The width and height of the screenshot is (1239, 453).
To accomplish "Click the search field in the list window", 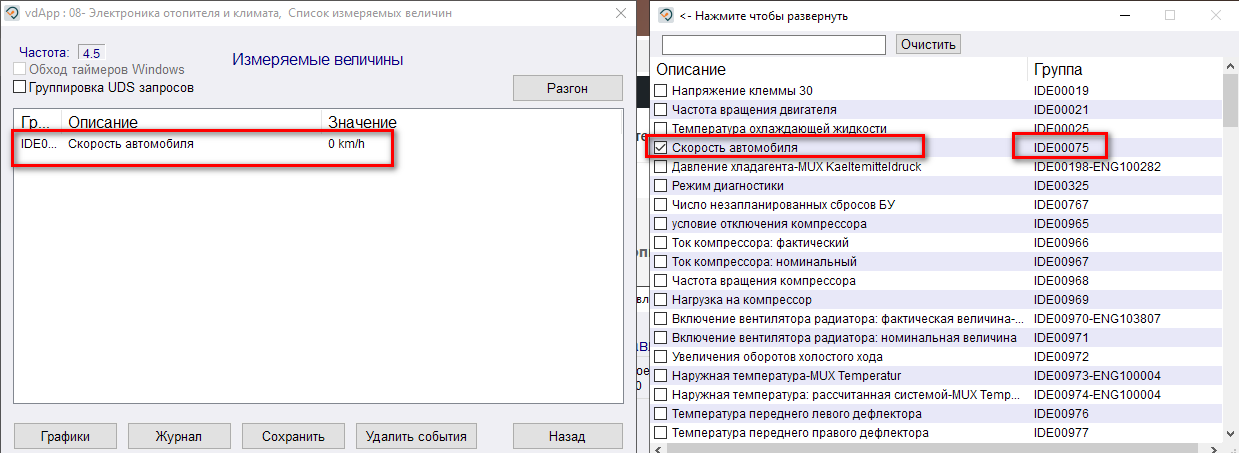I will tap(774, 44).
